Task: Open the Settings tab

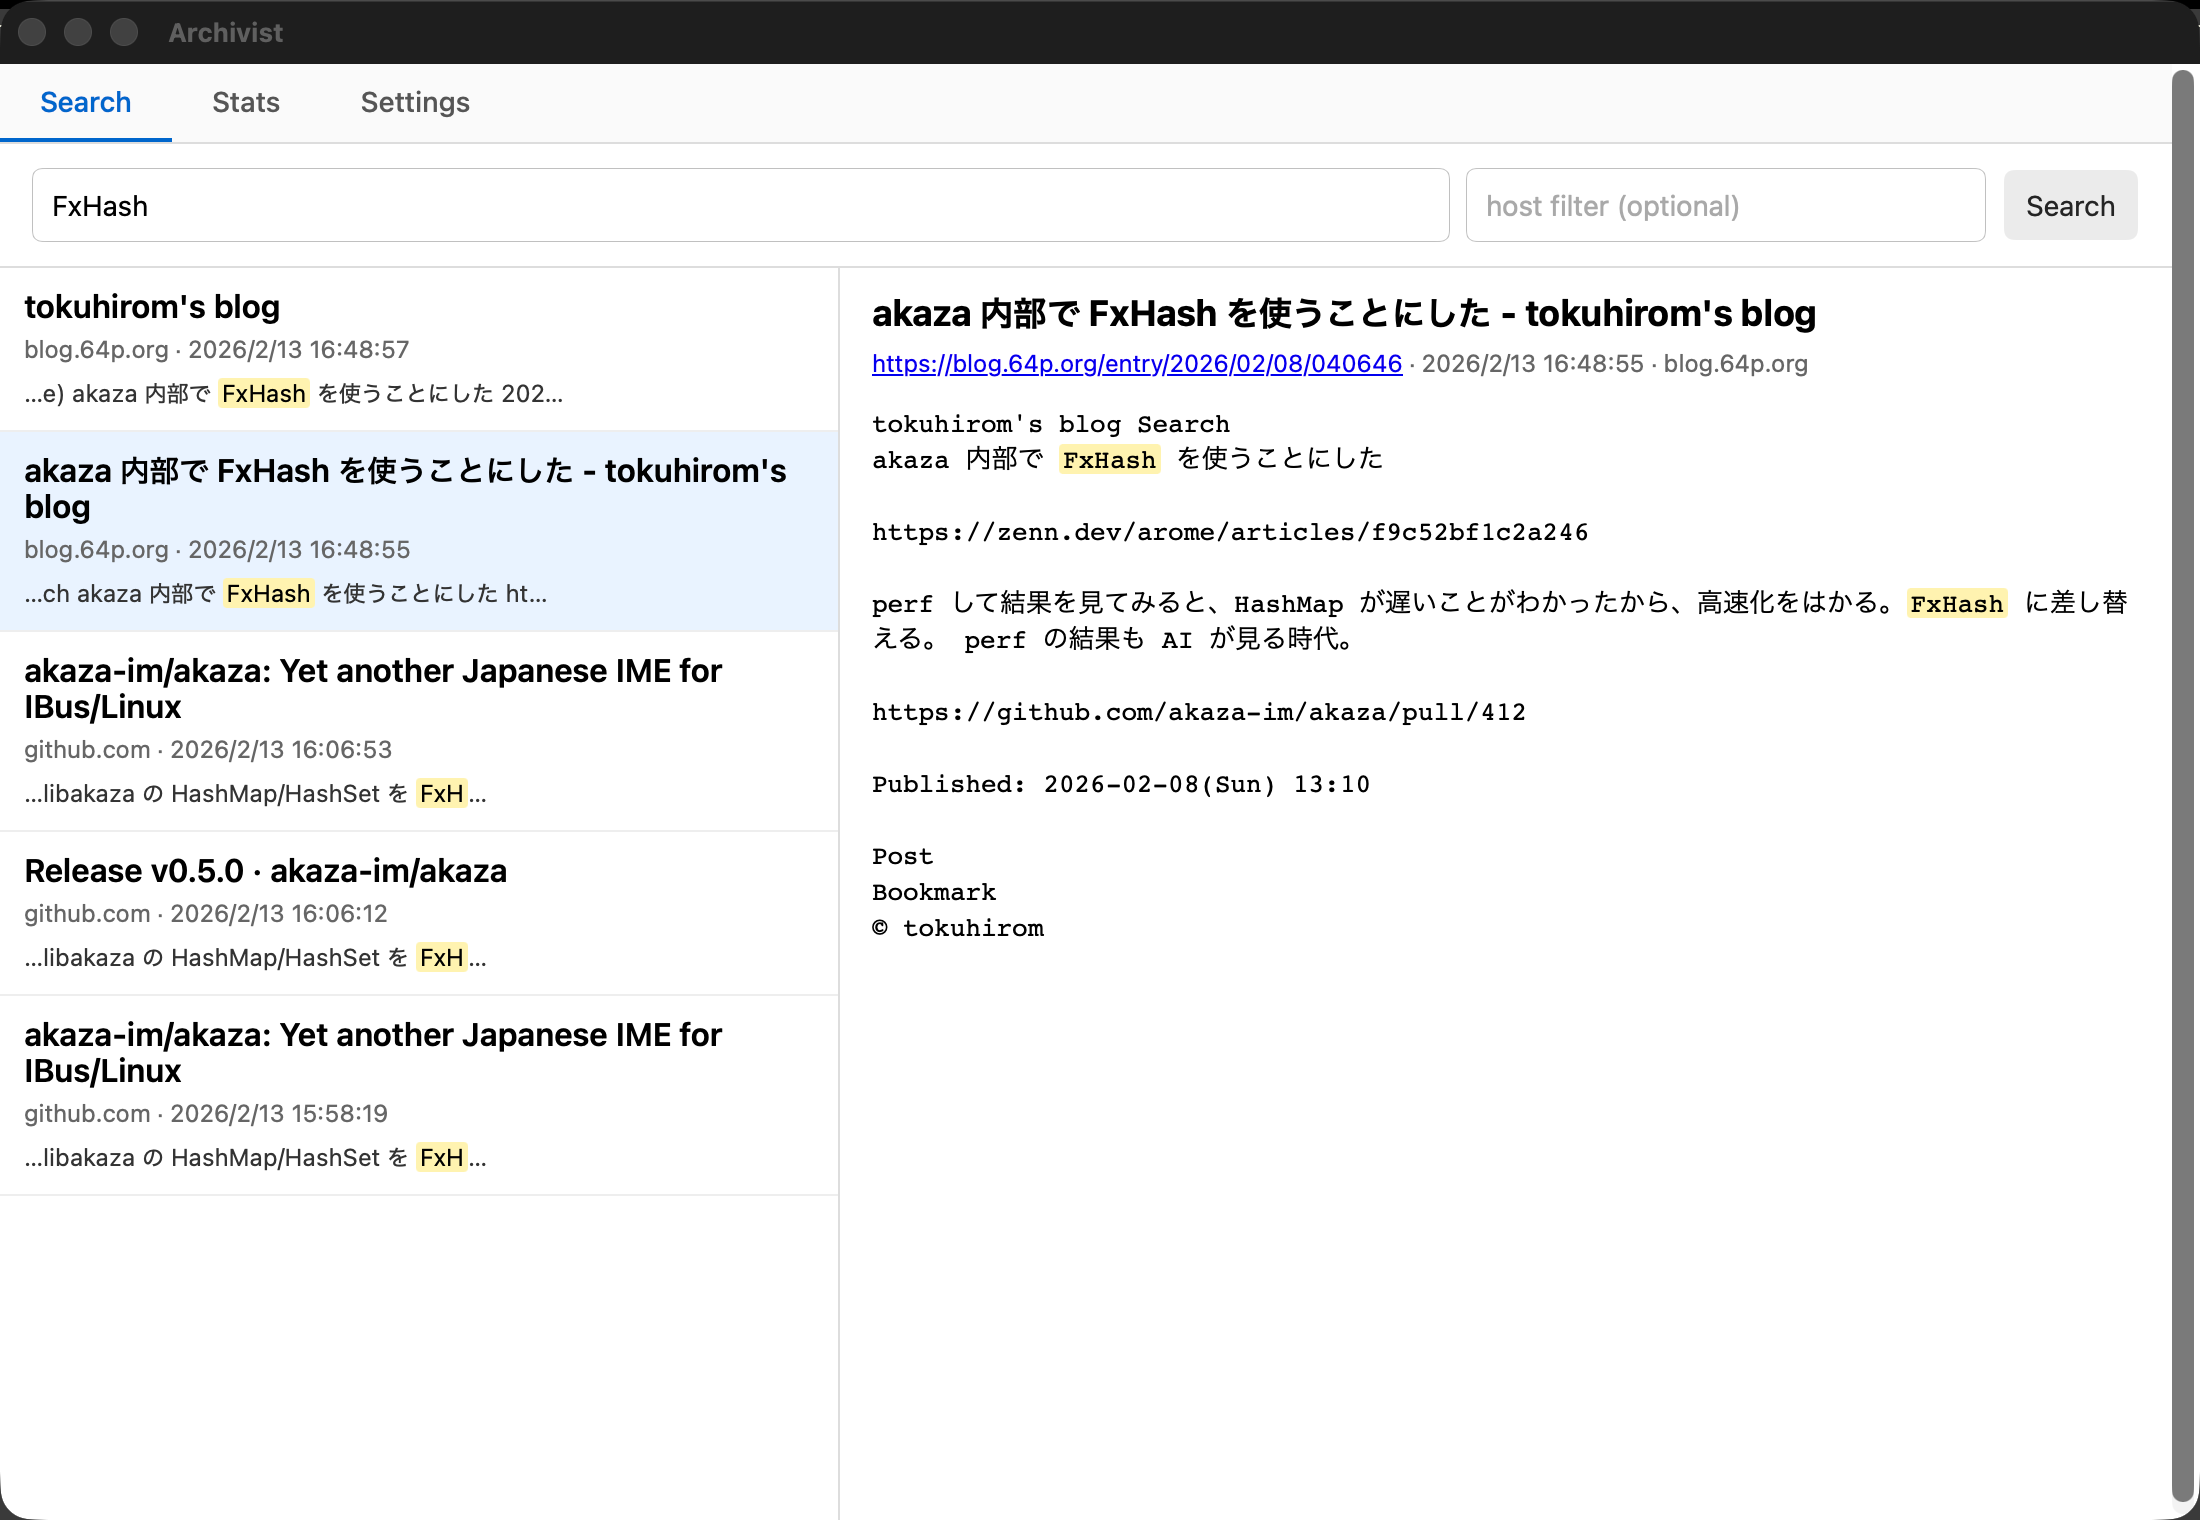Action: tap(414, 102)
